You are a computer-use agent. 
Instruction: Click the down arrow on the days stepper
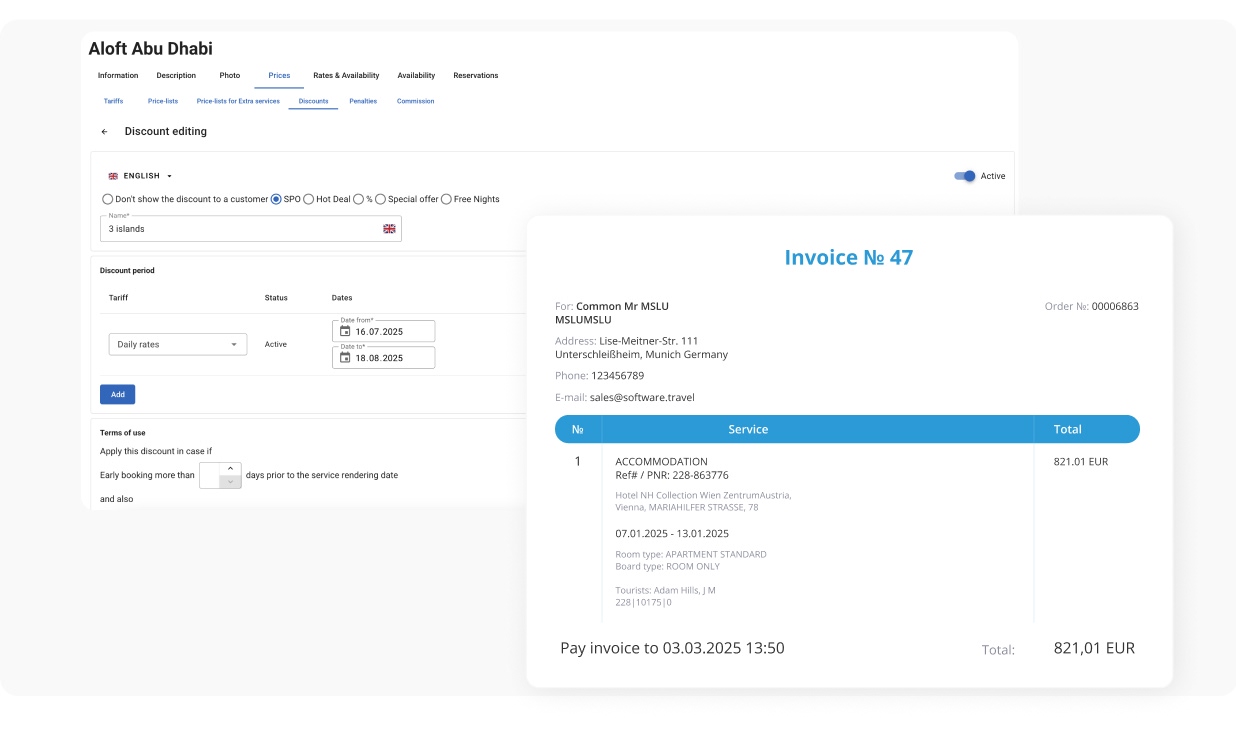228,481
